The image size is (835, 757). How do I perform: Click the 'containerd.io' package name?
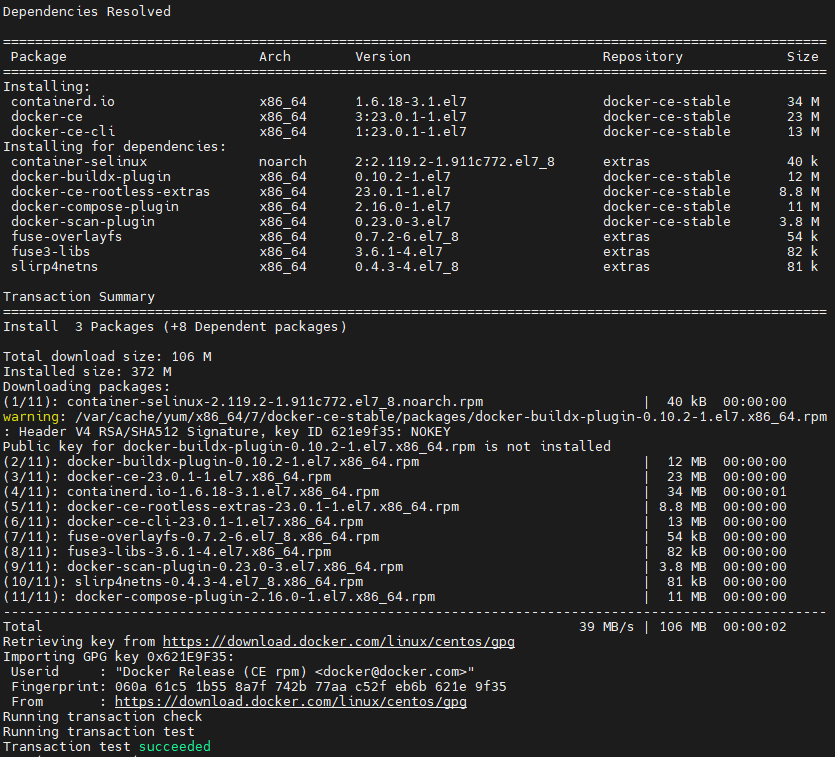click(x=63, y=102)
